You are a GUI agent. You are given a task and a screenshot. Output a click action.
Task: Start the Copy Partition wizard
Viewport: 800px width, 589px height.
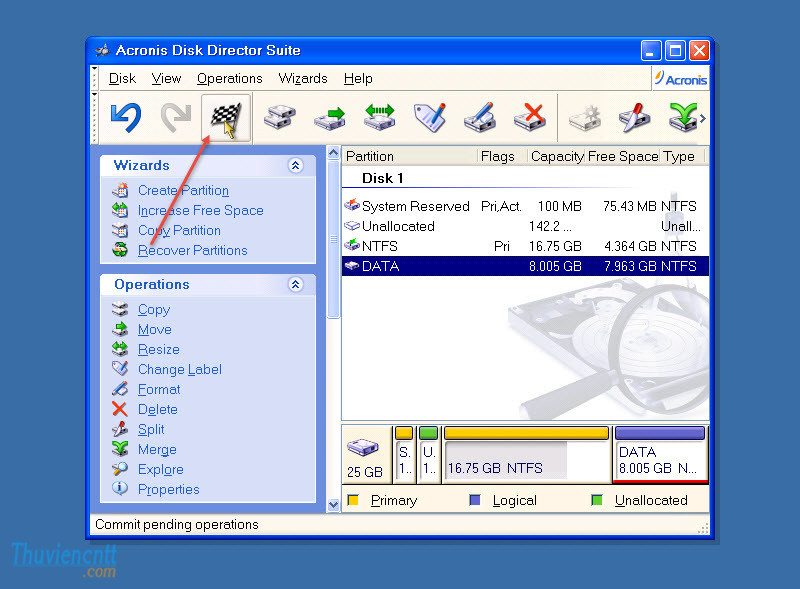click(179, 231)
